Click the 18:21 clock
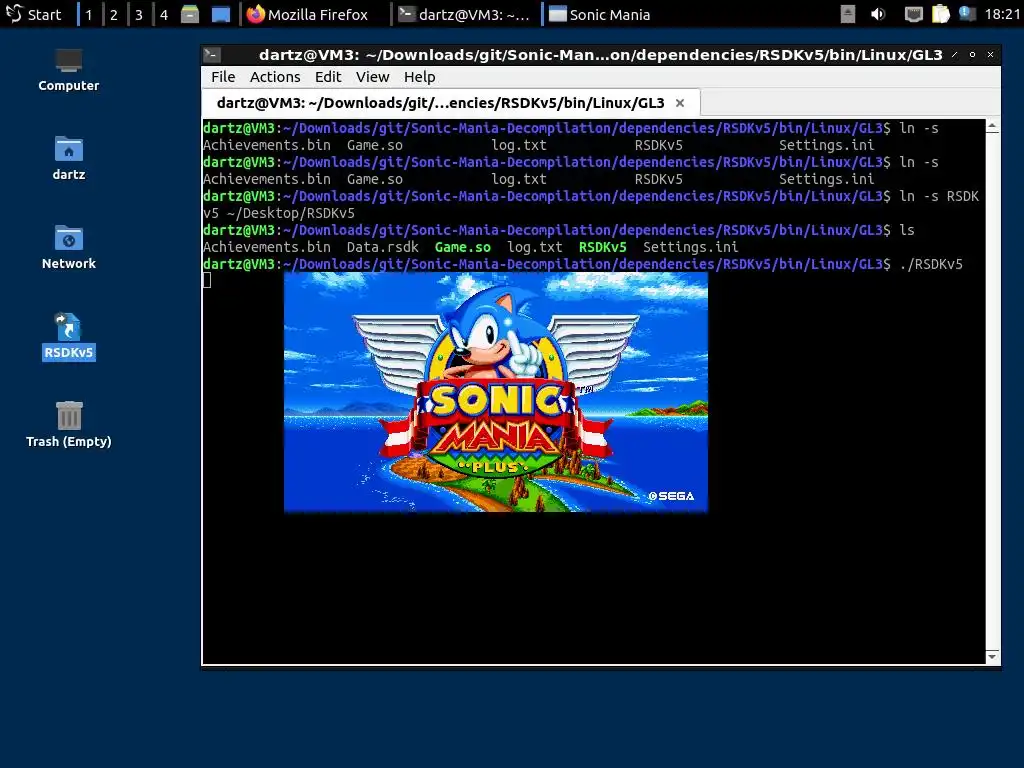Viewport: 1024px width, 768px height. (1002, 14)
